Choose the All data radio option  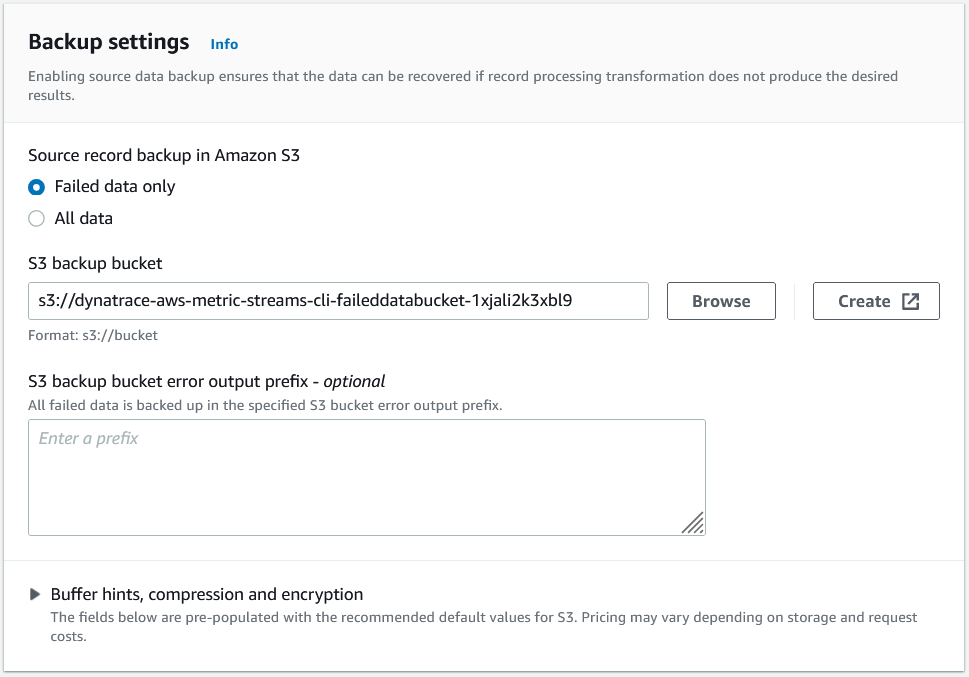pos(37,218)
